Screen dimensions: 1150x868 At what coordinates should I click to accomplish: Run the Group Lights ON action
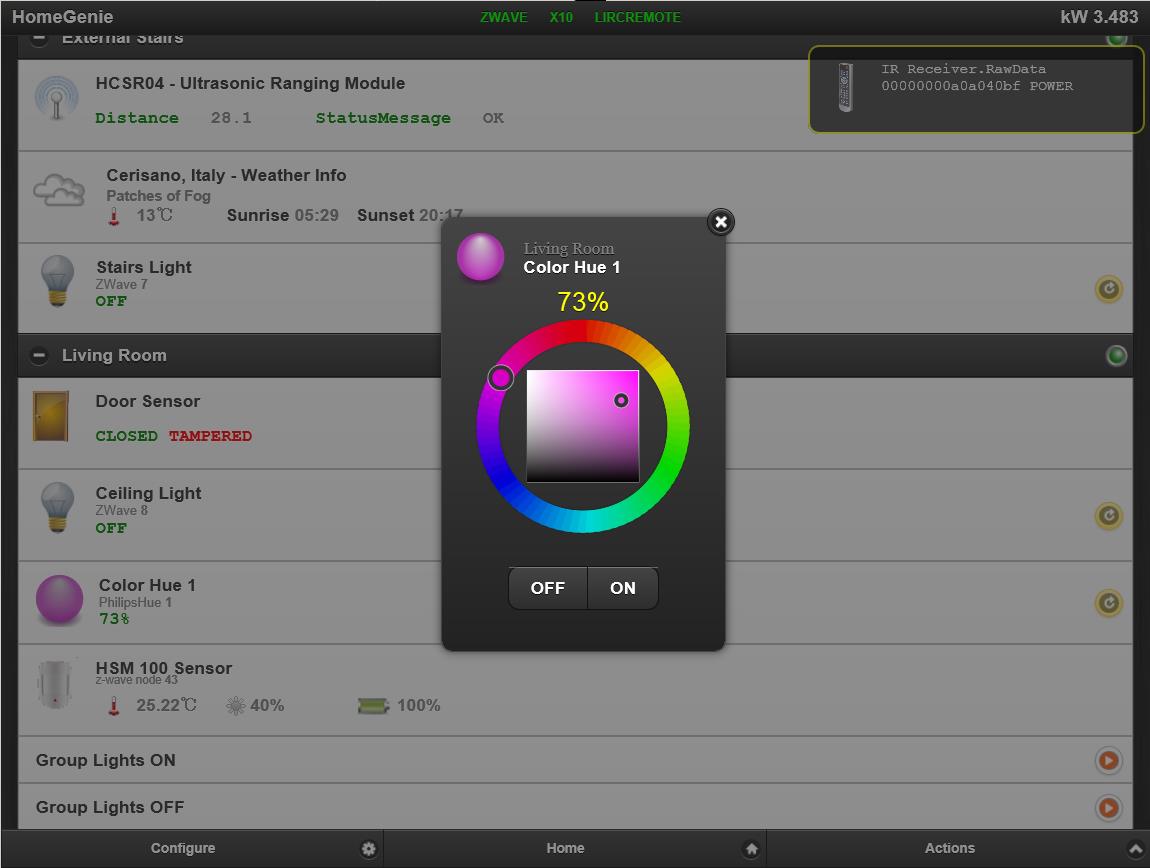coord(1108,761)
